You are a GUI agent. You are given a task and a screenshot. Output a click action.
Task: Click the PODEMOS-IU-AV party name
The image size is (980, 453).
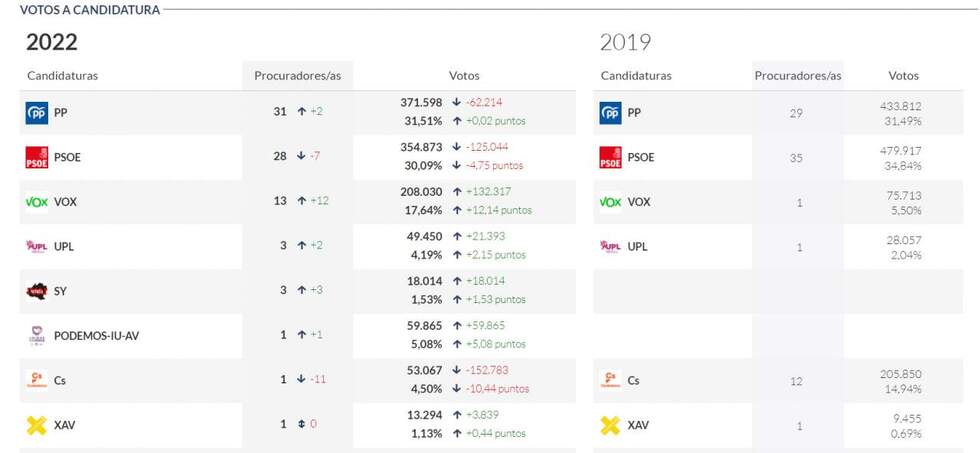coord(96,336)
